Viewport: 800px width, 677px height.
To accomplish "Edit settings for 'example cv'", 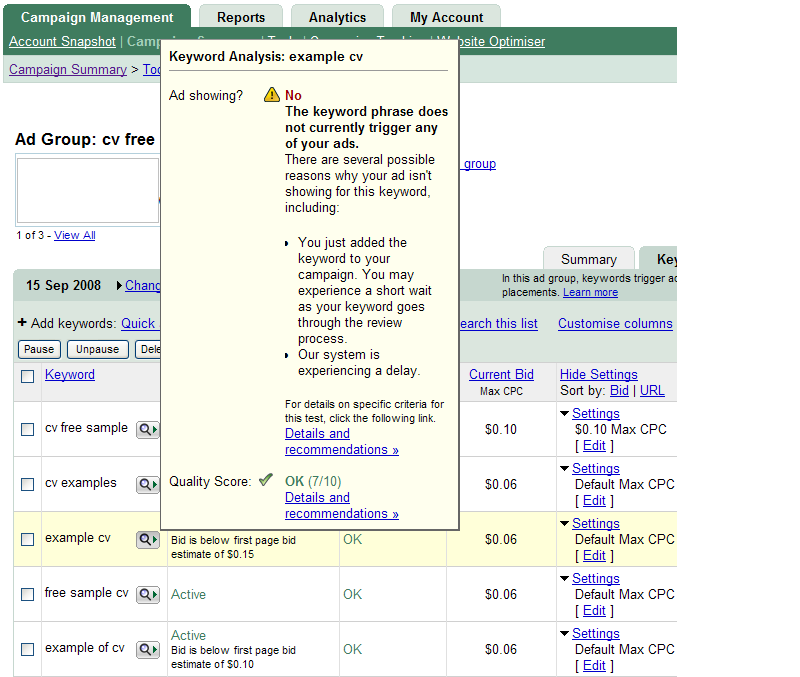I will pos(594,556).
